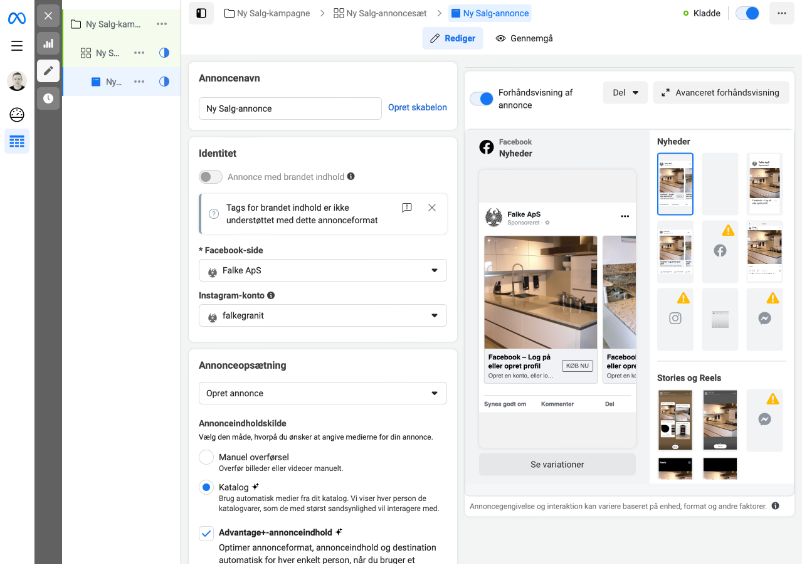The width and height of the screenshot is (802, 564).
Task: Click the question mark icon in notice
Action: tap(214, 214)
